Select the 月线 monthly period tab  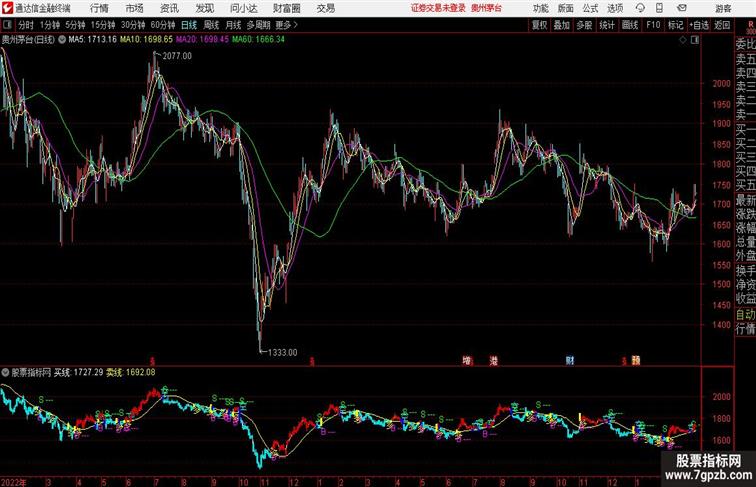coord(233,25)
